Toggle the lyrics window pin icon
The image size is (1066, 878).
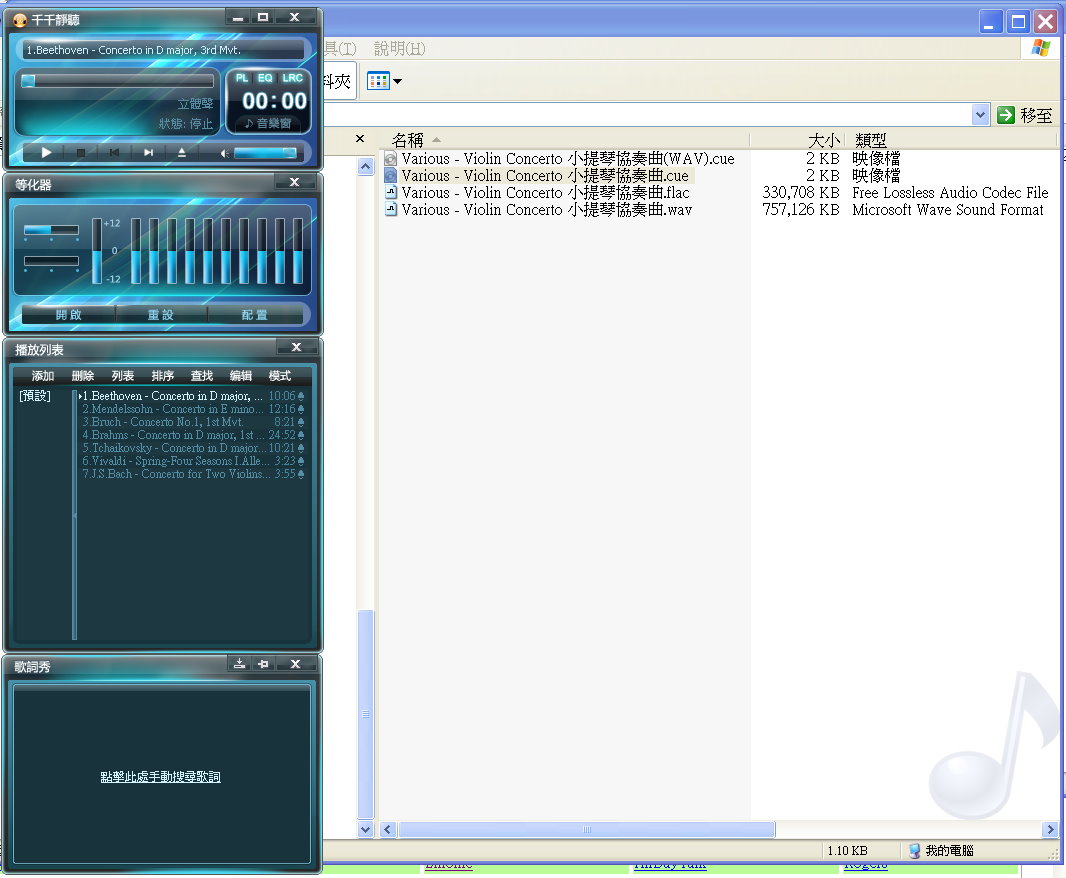tap(263, 664)
